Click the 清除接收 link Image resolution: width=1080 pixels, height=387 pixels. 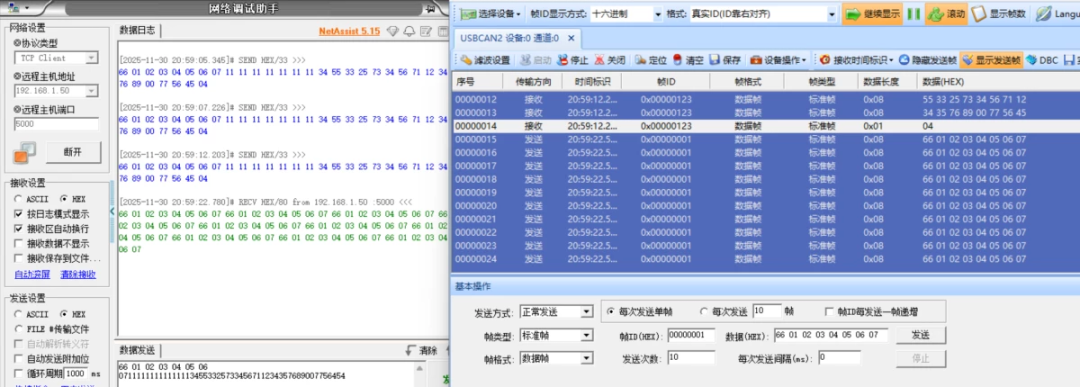coord(78,275)
